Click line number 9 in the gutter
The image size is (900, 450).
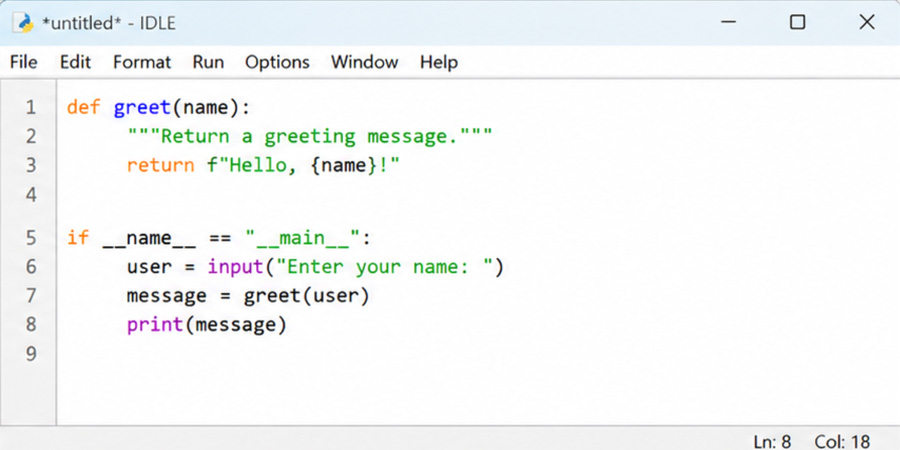[30, 353]
